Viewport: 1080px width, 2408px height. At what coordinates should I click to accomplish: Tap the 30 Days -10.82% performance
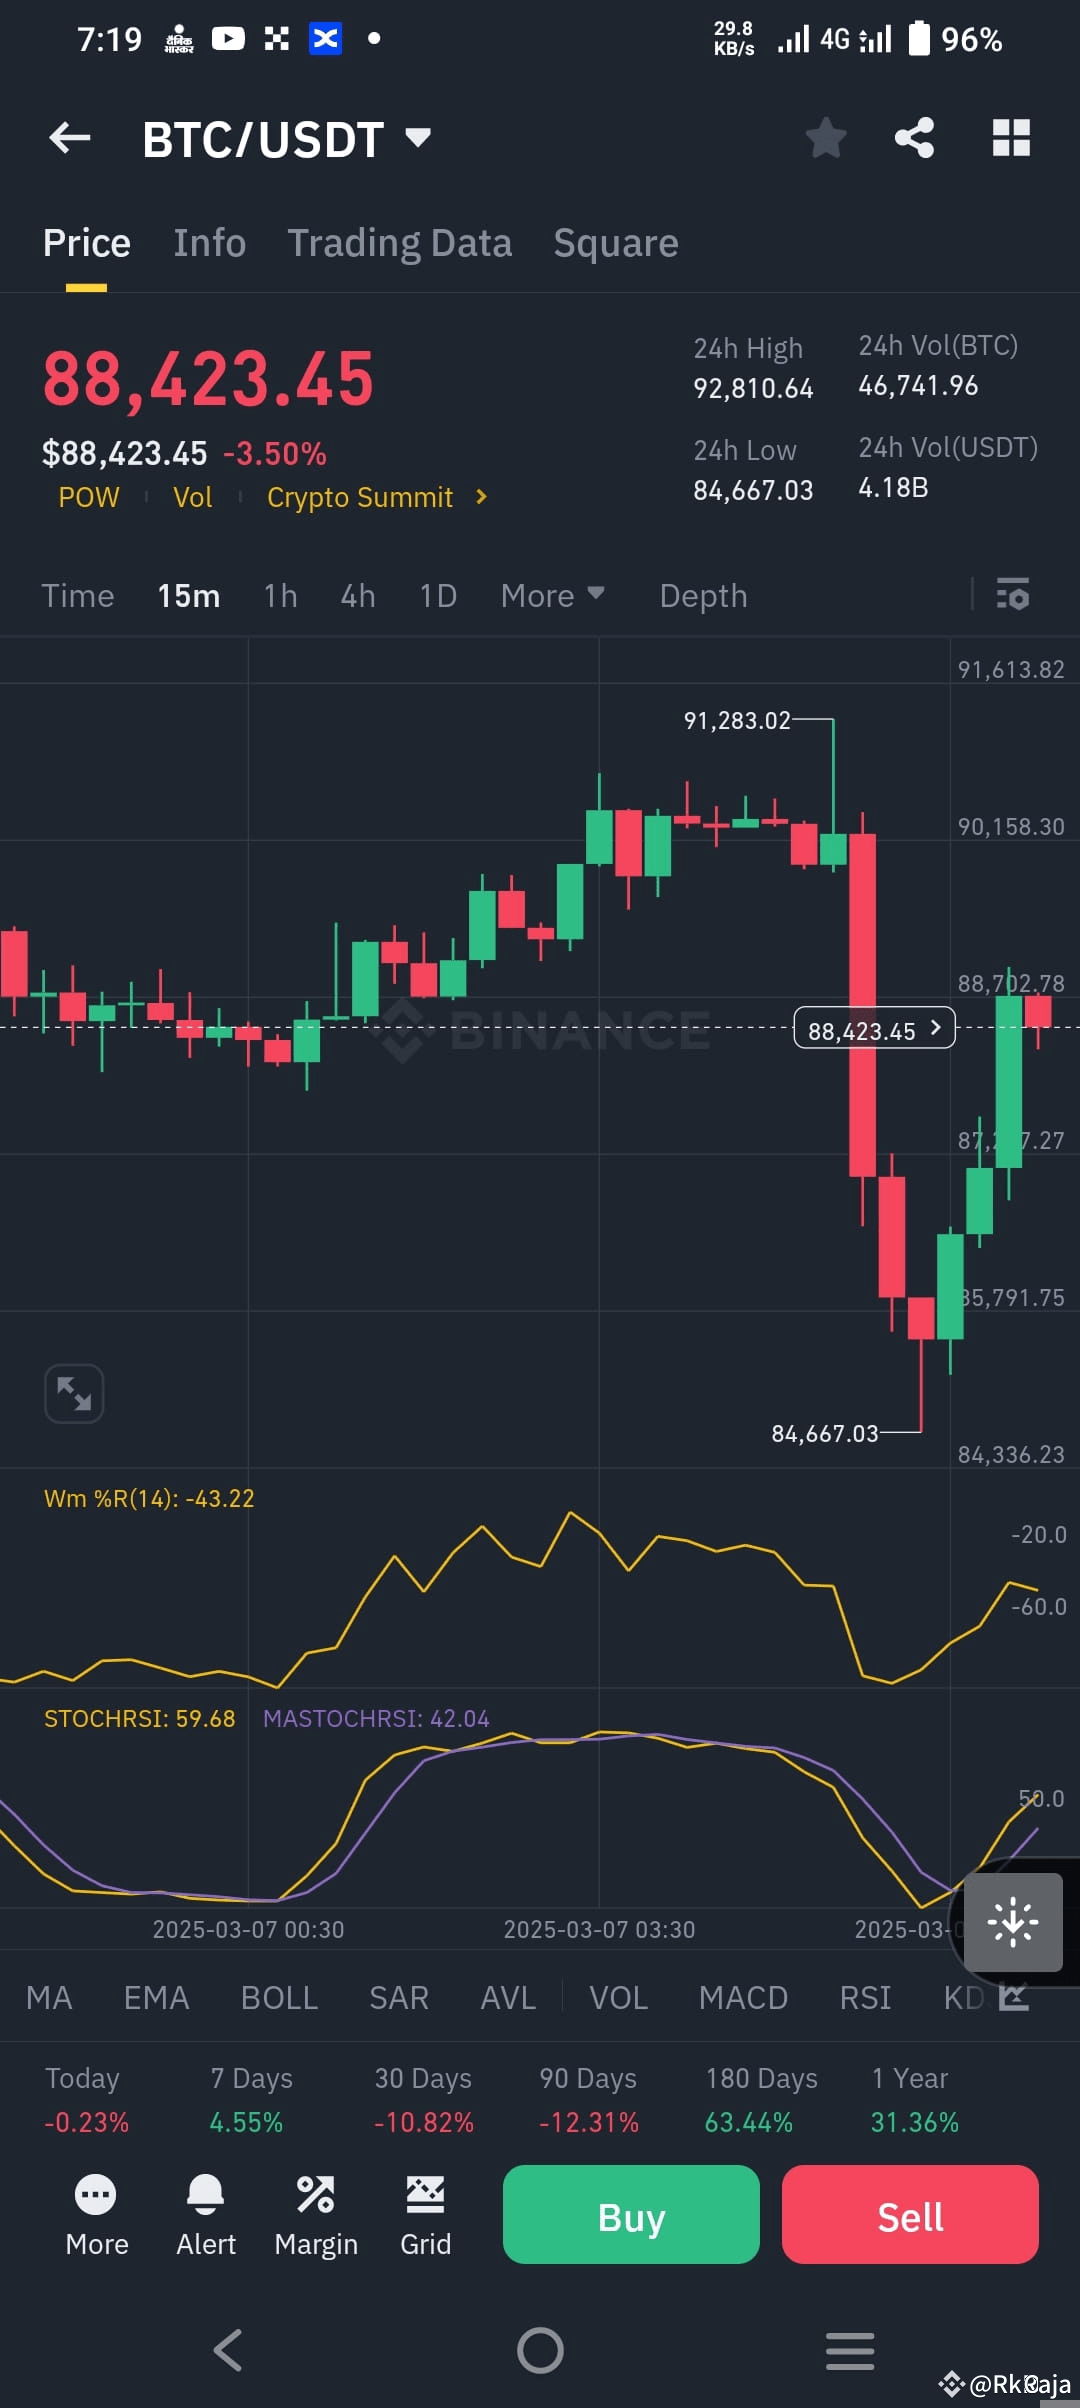coord(423,2100)
